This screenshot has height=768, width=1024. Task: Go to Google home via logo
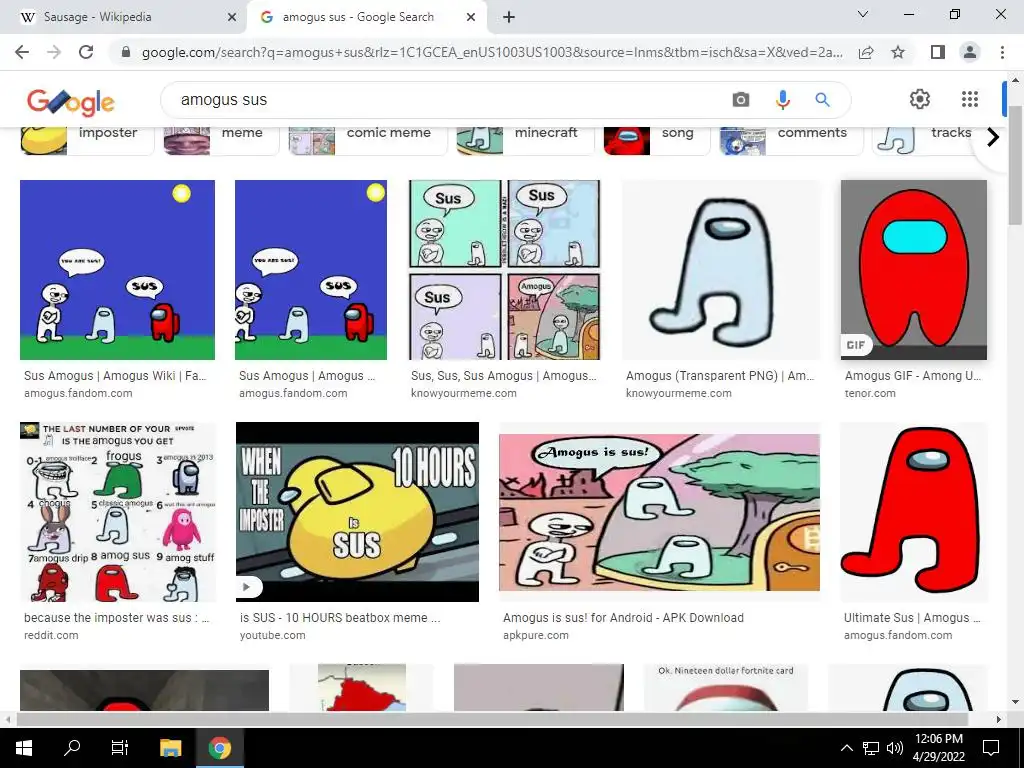point(71,101)
